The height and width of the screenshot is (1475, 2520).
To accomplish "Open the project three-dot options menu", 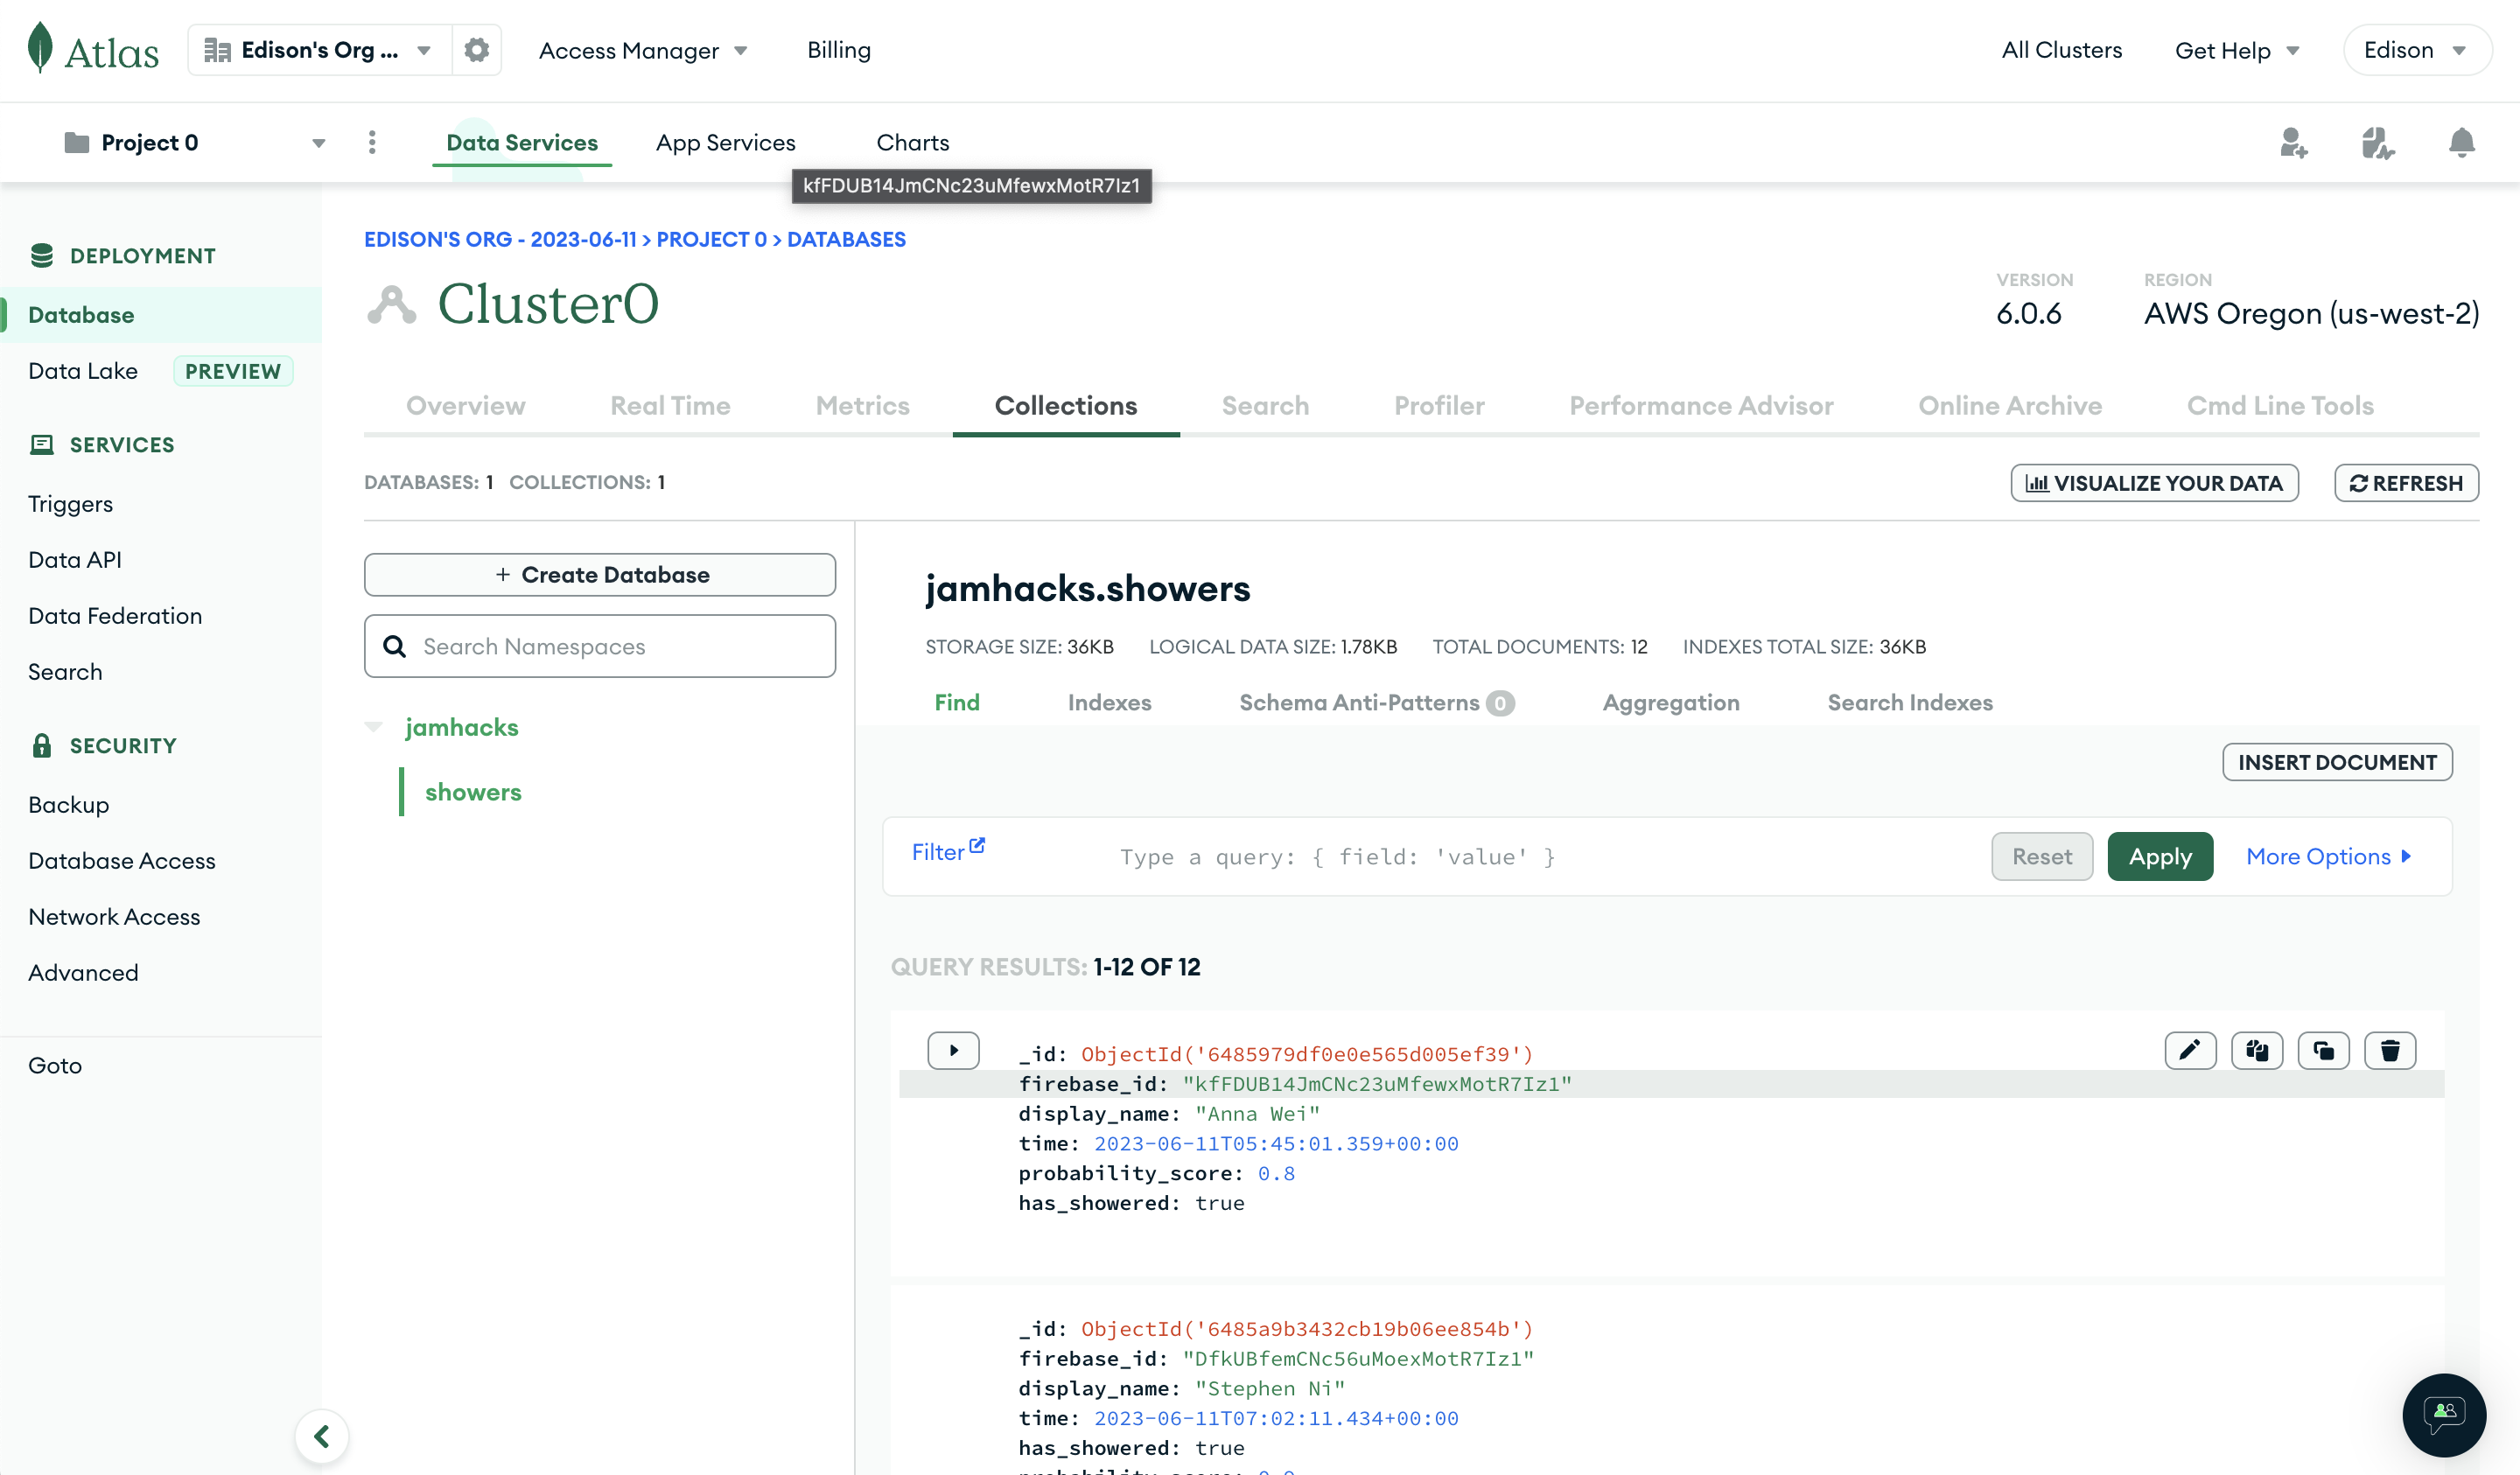I will coord(372,142).
